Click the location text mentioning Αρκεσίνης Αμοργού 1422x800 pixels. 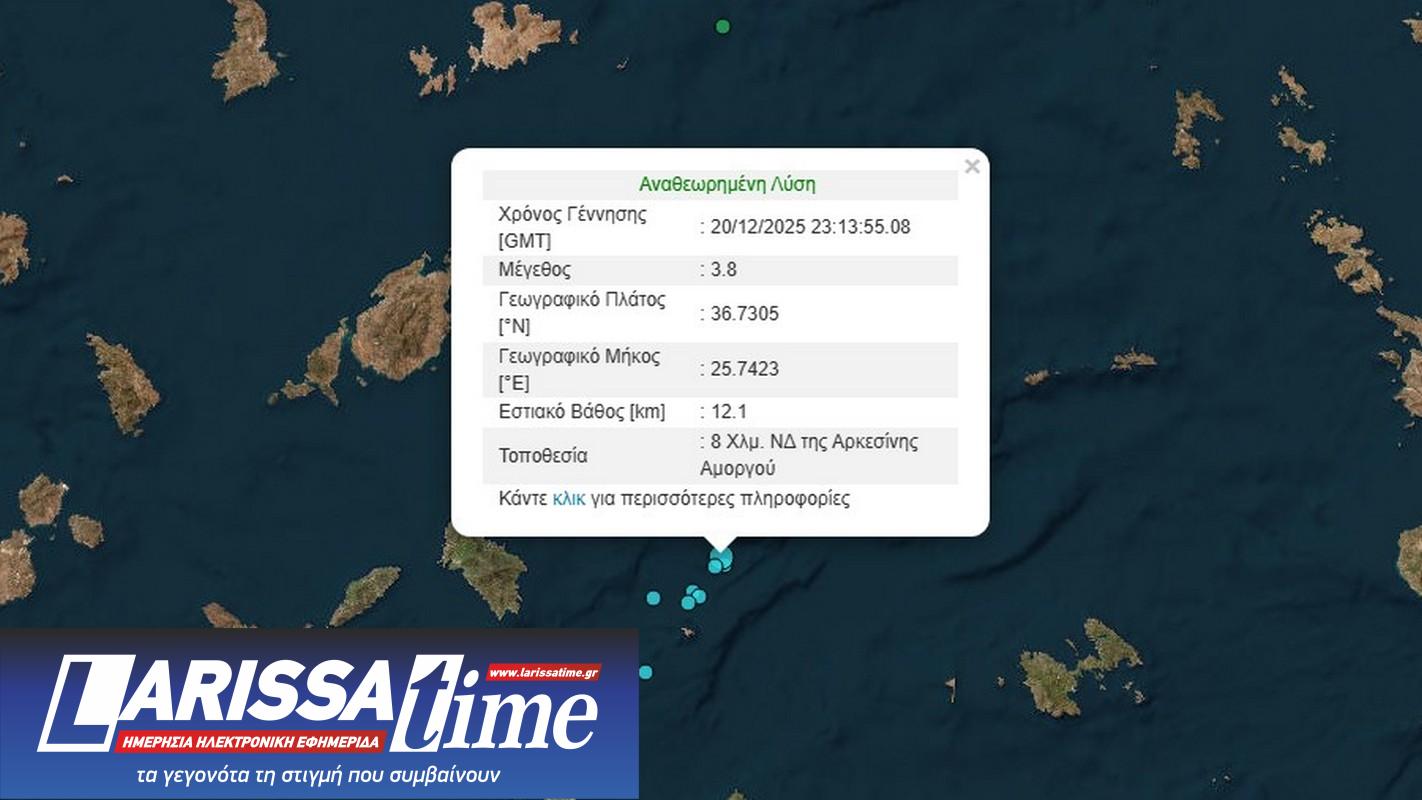click(809, 455)
